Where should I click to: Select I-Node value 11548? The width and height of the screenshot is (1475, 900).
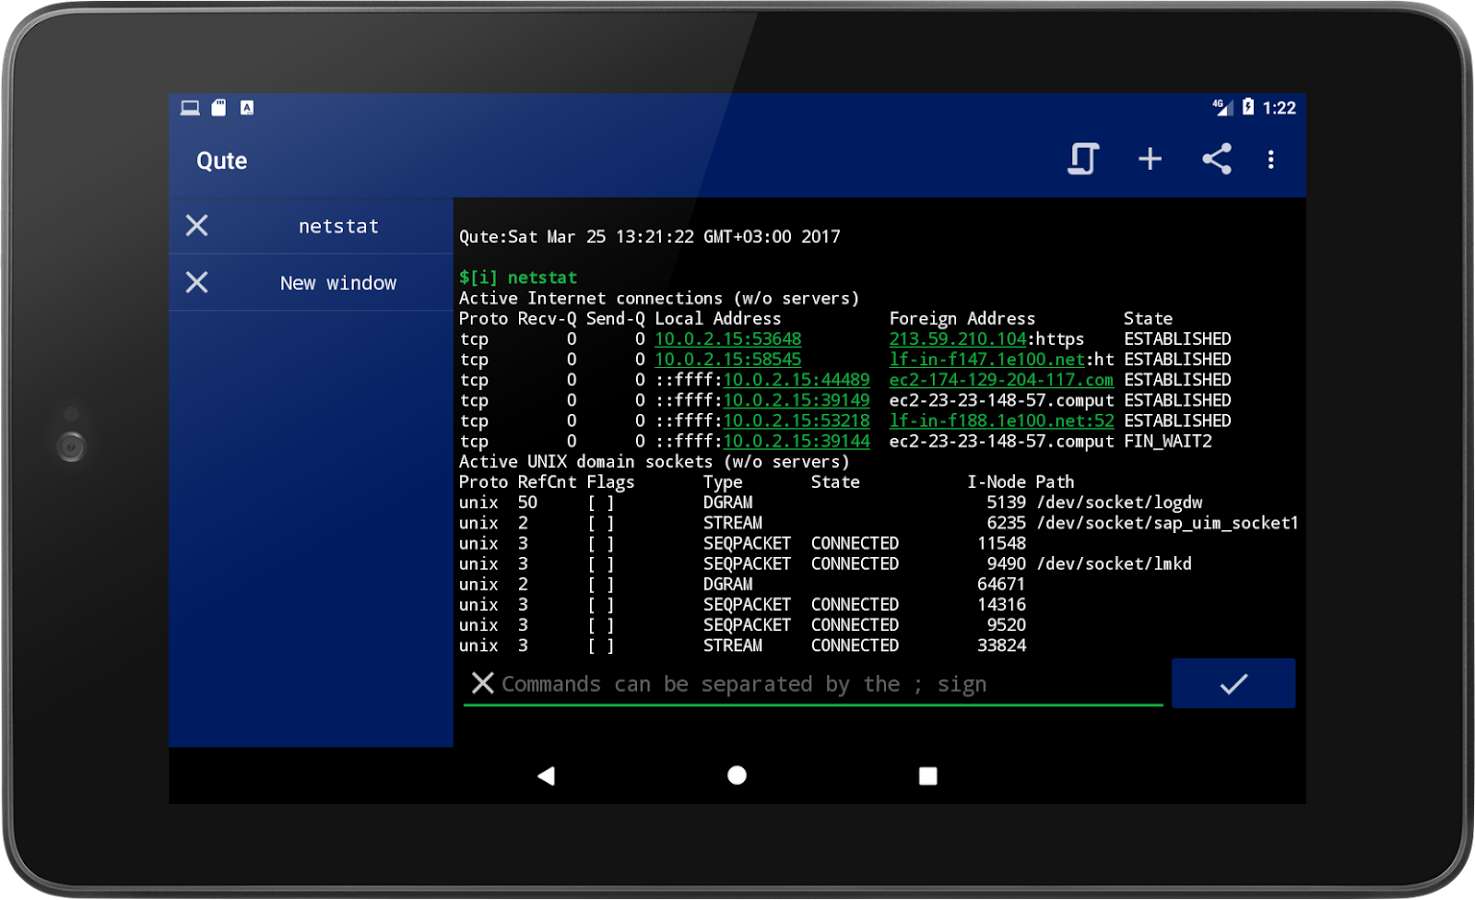[x=1002, y=543]
